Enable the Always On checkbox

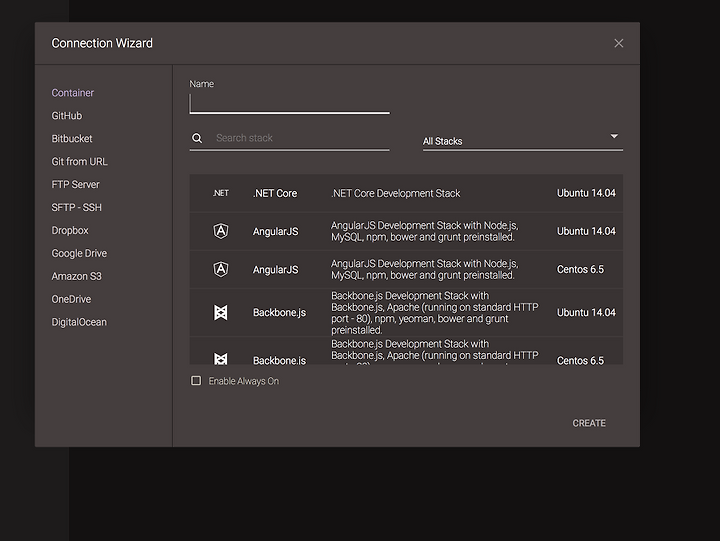196,381
